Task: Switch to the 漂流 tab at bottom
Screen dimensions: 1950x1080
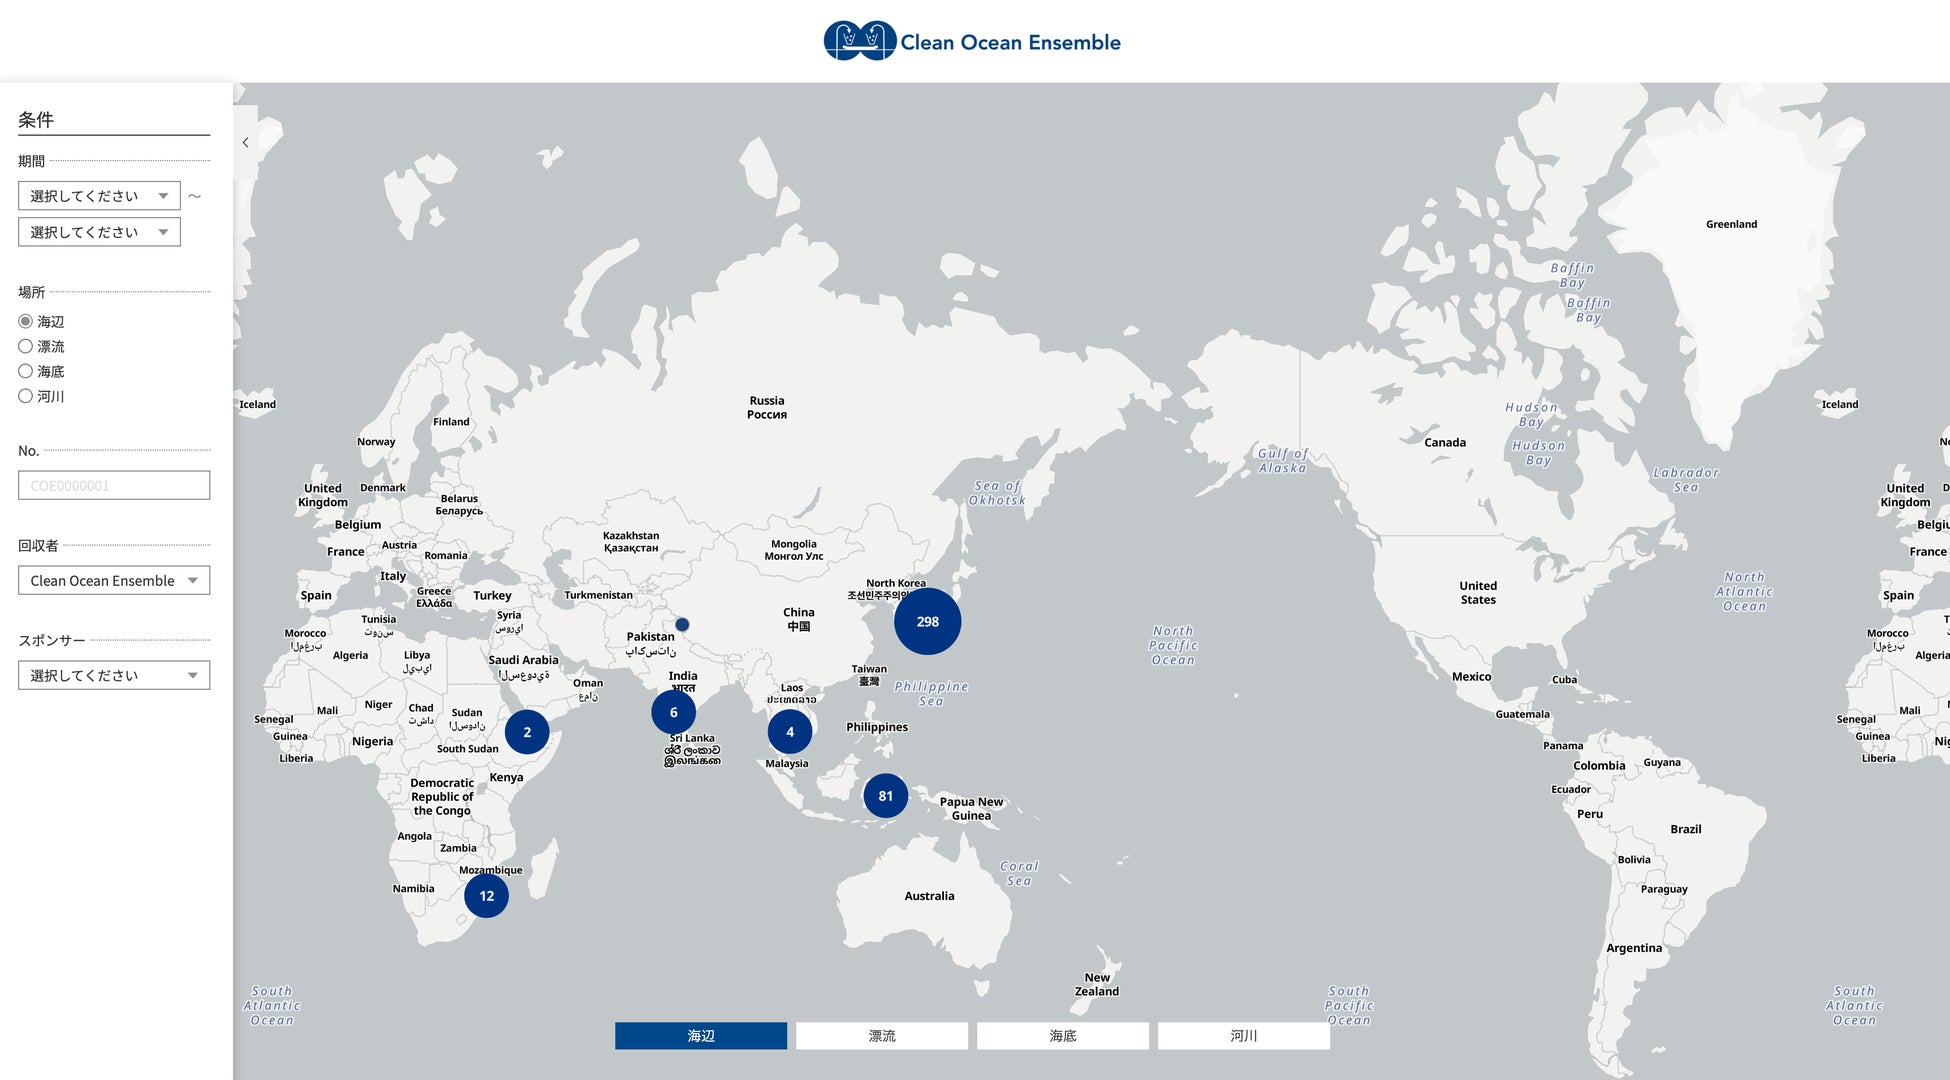Action: point(881,1036)
